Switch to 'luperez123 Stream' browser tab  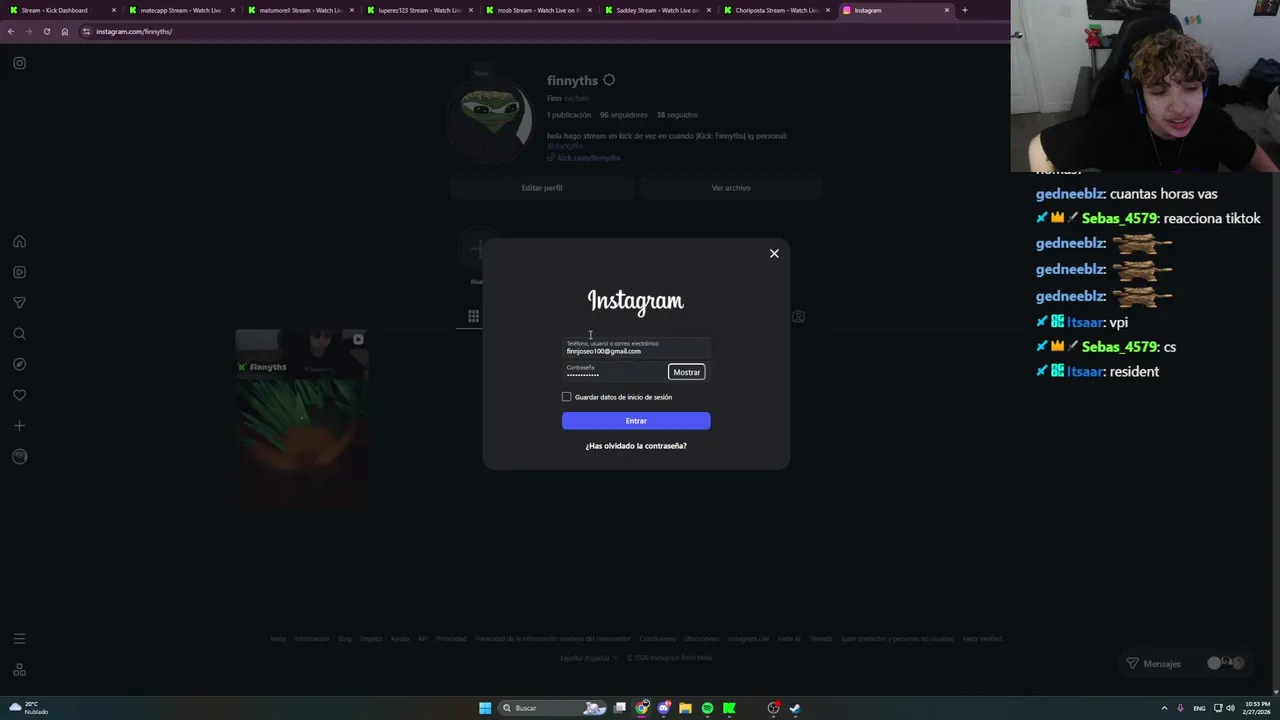click(x=418, y=10)
